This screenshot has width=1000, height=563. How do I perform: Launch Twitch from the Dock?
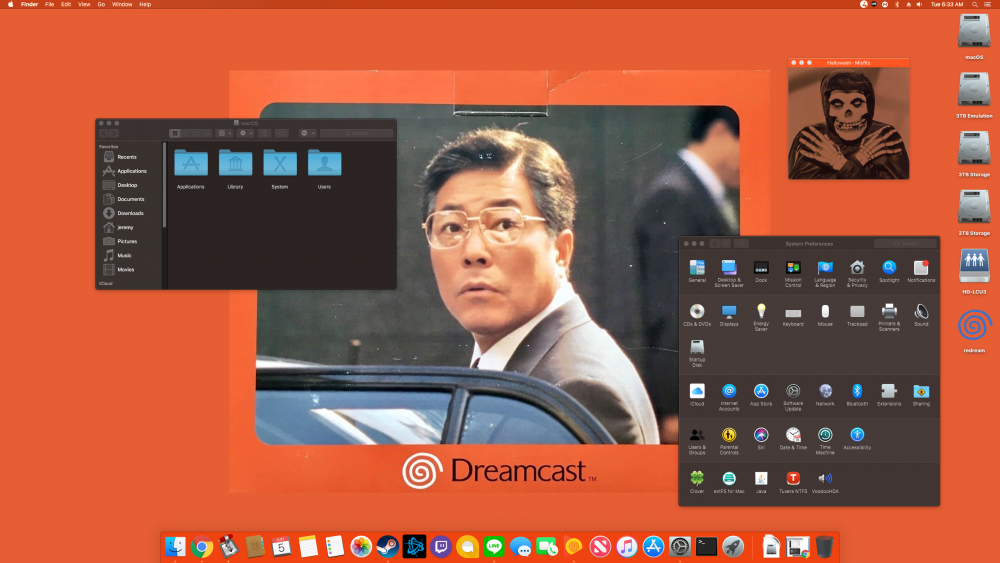(441, 546)
